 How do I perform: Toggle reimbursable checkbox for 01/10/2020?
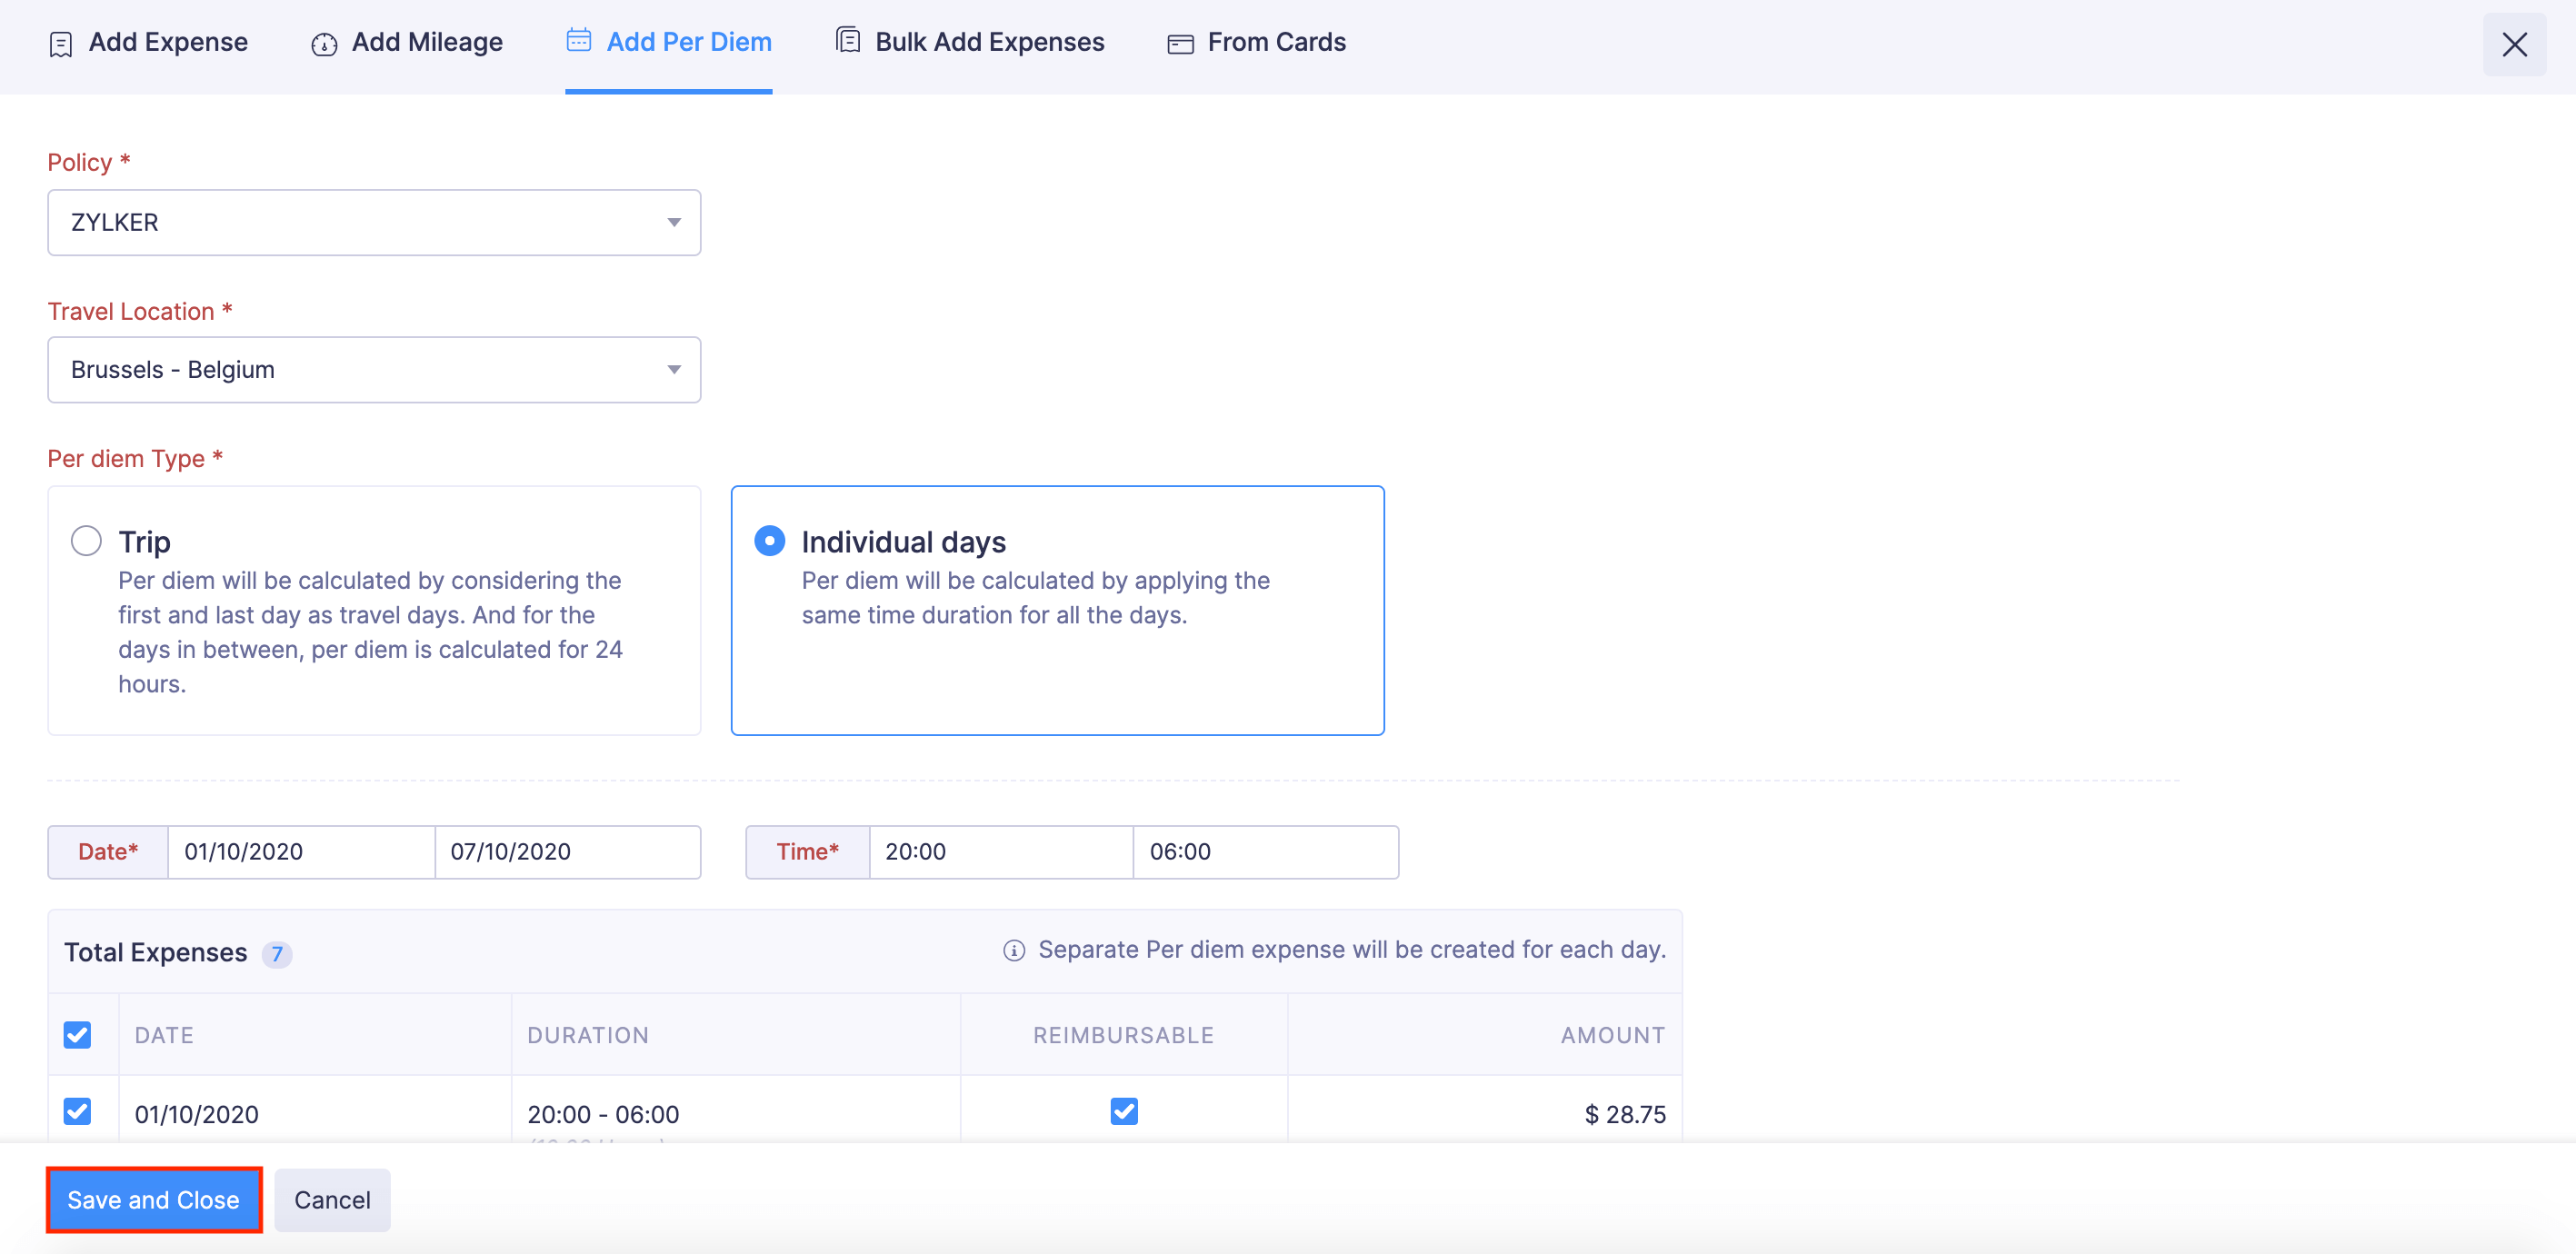(x=1124, y=1111)
